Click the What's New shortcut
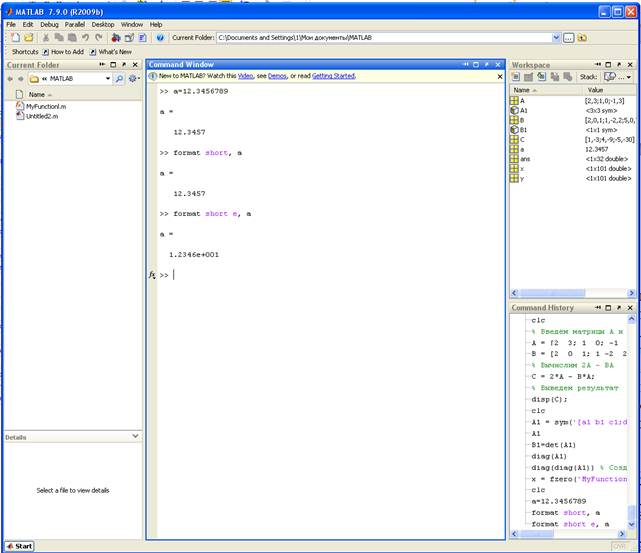Viewport: 641px width, 553px height. pyautogui.click(x=111, y=52)
